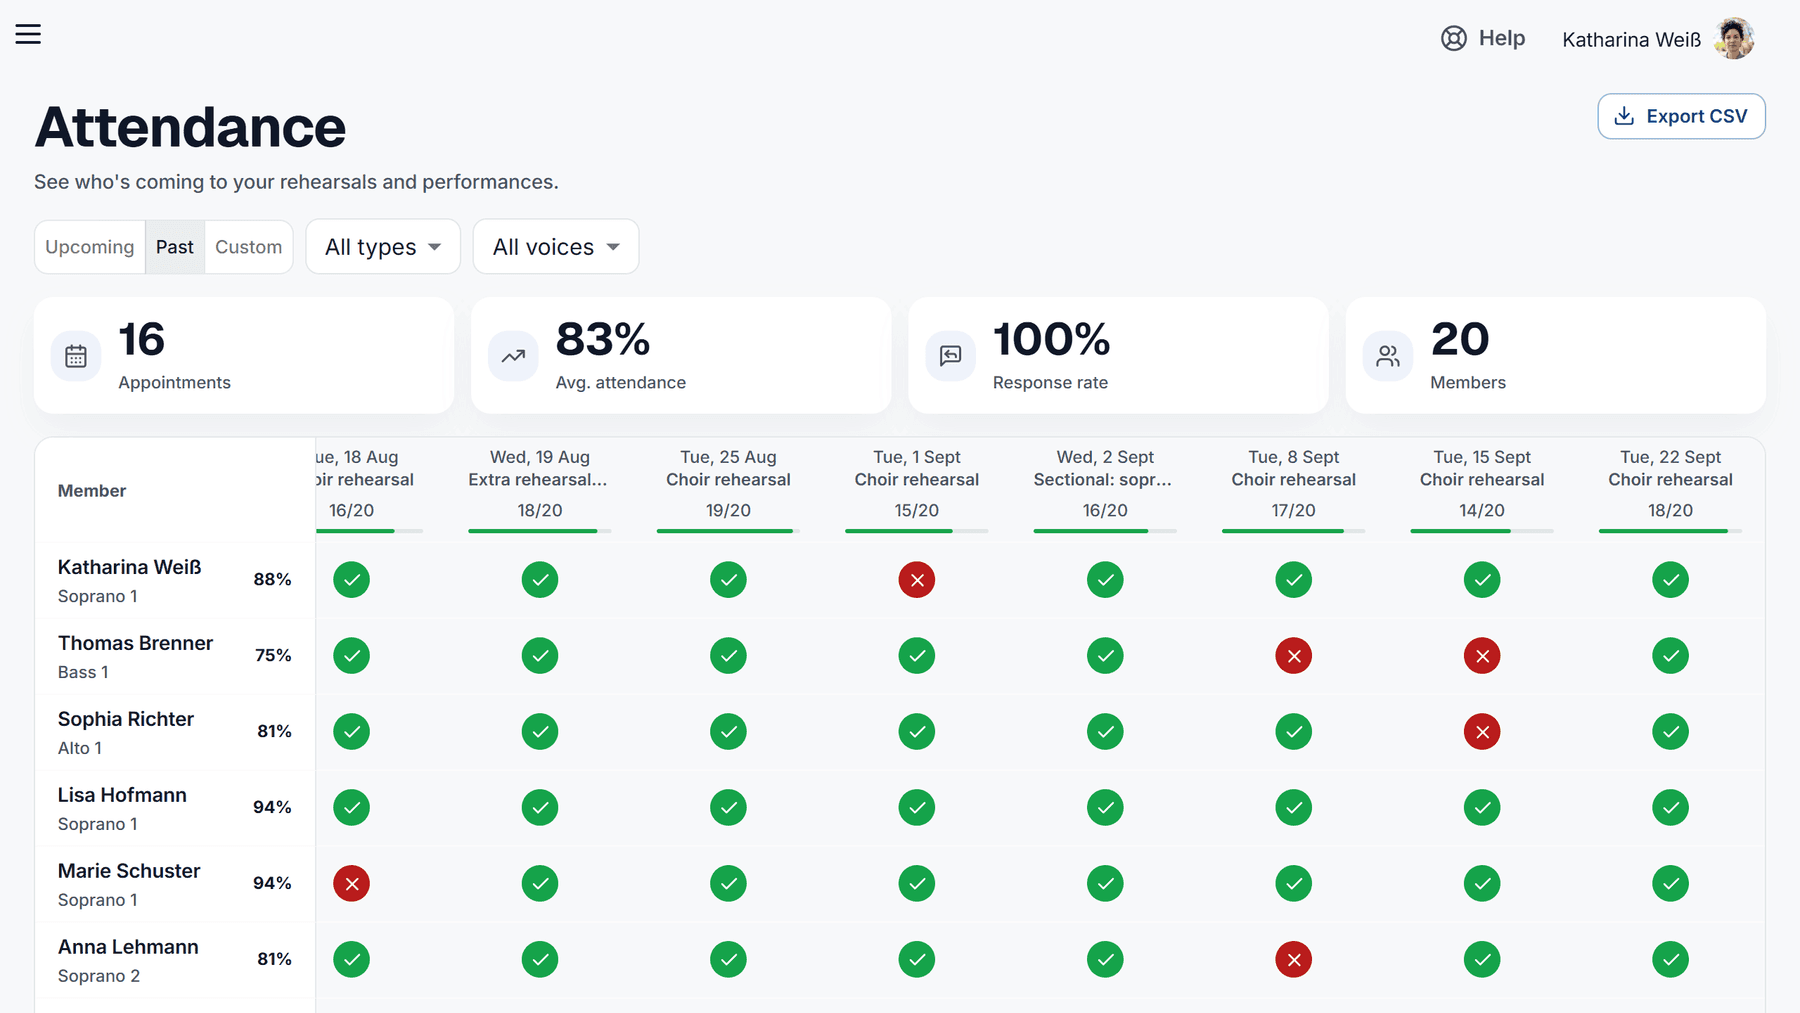1800x1013 pixels.
Task: Click Thomas Brenner attendance check for 18 Aug
Action: tap(351, 656)
